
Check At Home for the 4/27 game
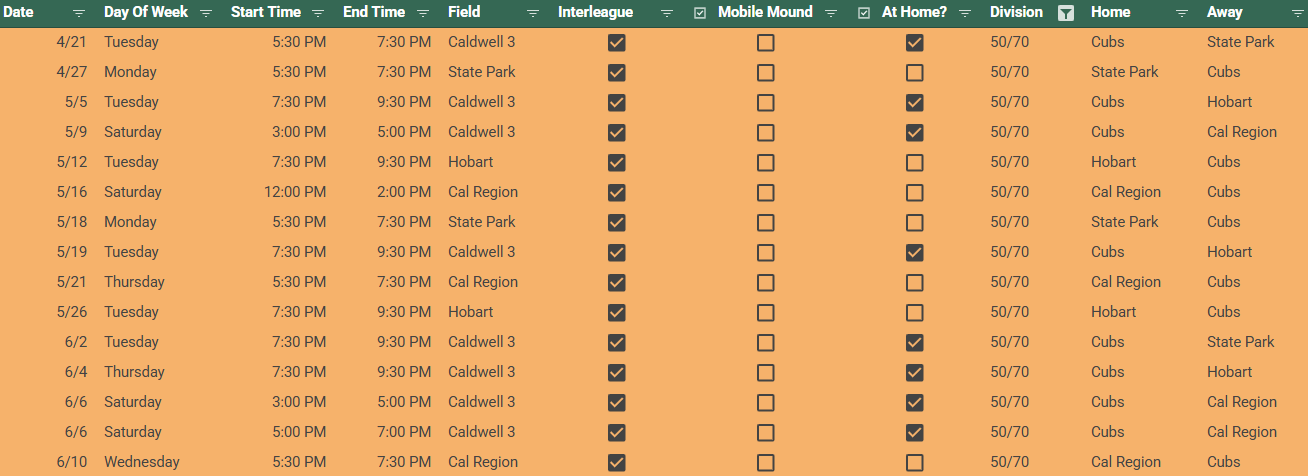pyautogui.click(x=914, y=73)
